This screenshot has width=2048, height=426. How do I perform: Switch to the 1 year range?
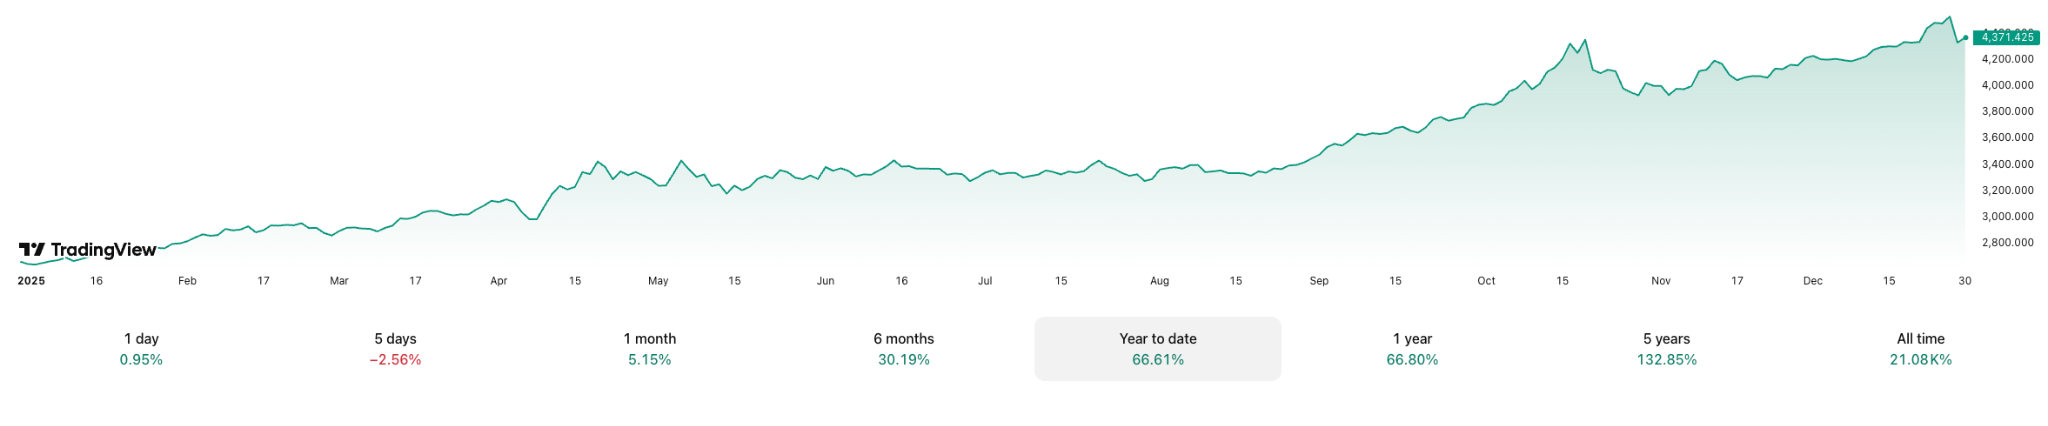click(1412, 349)
